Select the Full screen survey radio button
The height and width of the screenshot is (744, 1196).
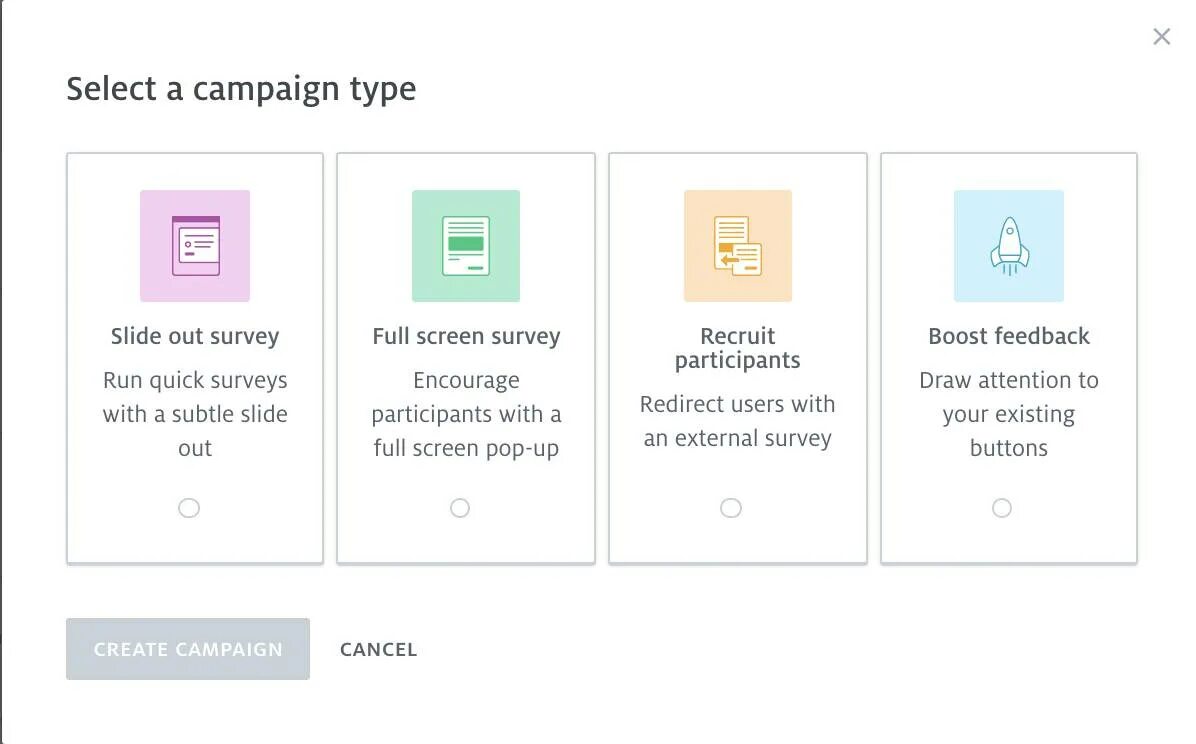coord(460,508)
